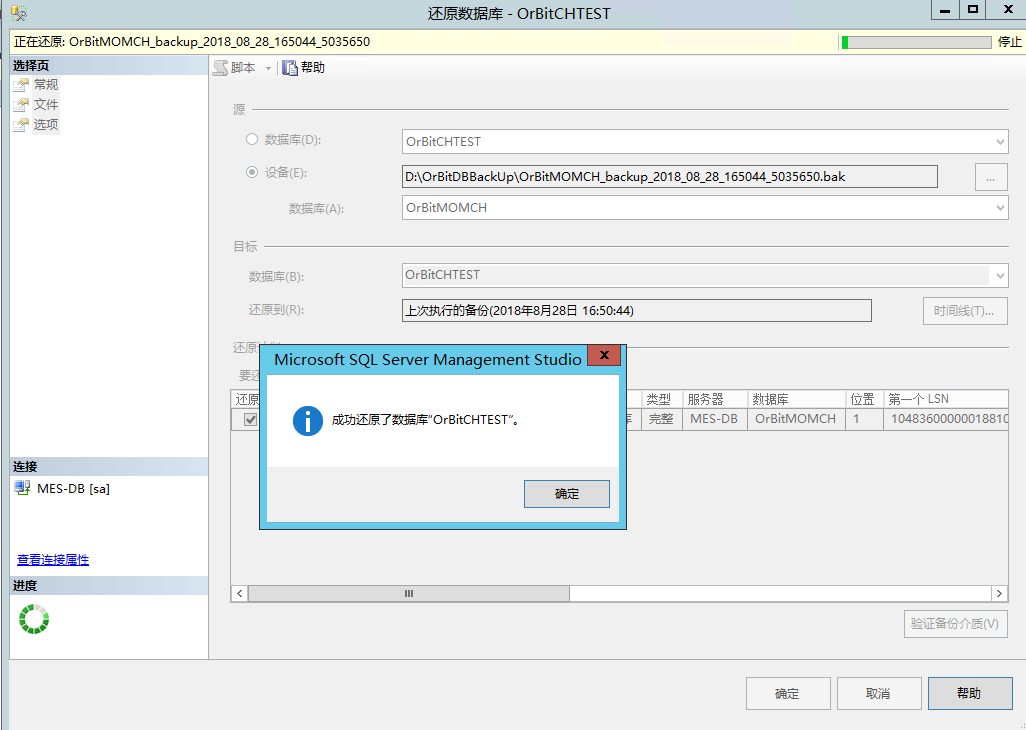Screen dimensions: 1026x730
Task: Click the browse ... button for backup device
Action: point(990,176)
